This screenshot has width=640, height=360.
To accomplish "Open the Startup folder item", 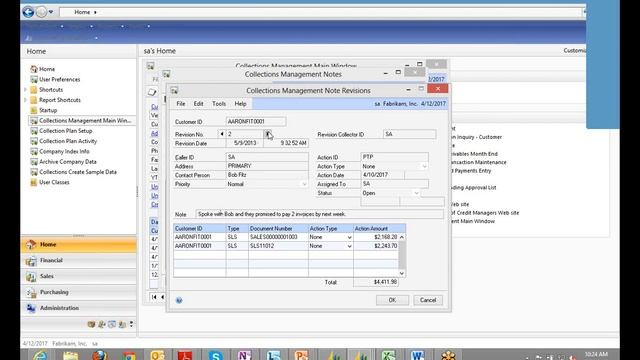I will tap(48, 110).
